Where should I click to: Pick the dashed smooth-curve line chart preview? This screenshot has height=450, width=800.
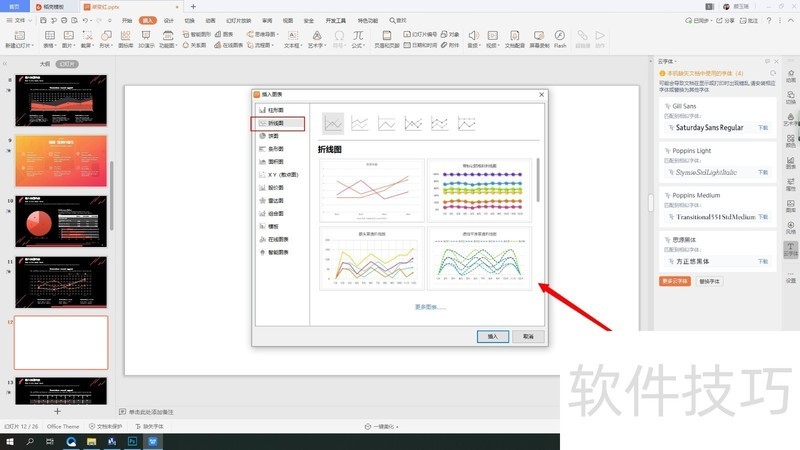pyautogui.click(x=480, y=259)
